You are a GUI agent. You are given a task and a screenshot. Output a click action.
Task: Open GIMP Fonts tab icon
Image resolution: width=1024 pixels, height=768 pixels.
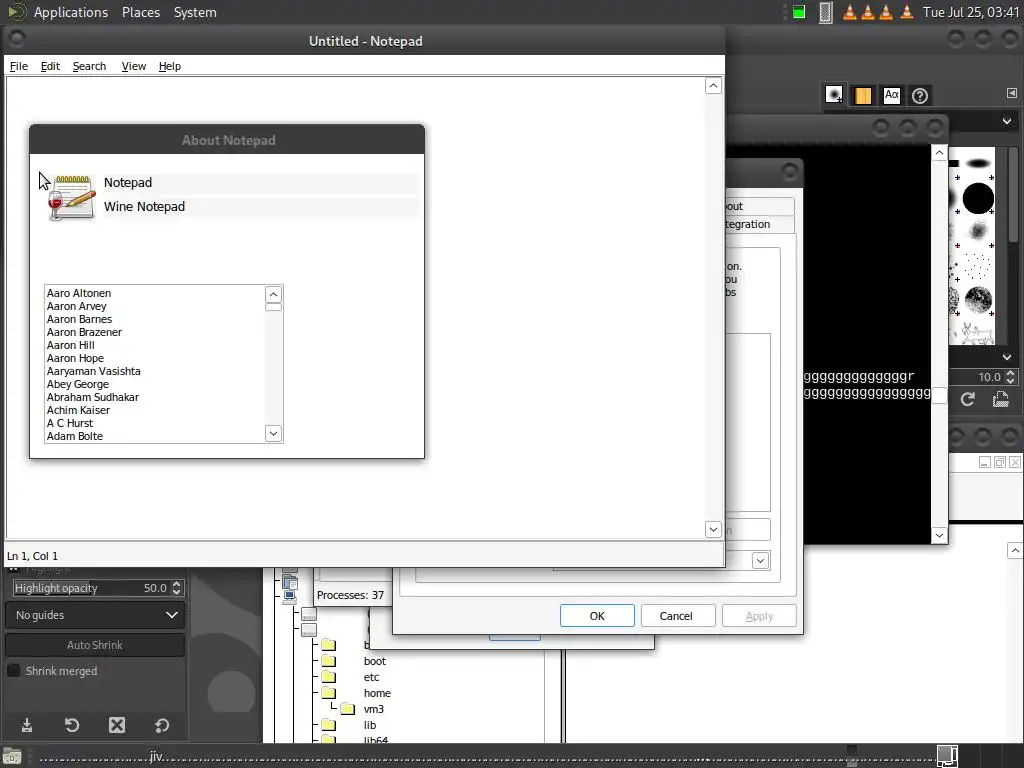891,95
